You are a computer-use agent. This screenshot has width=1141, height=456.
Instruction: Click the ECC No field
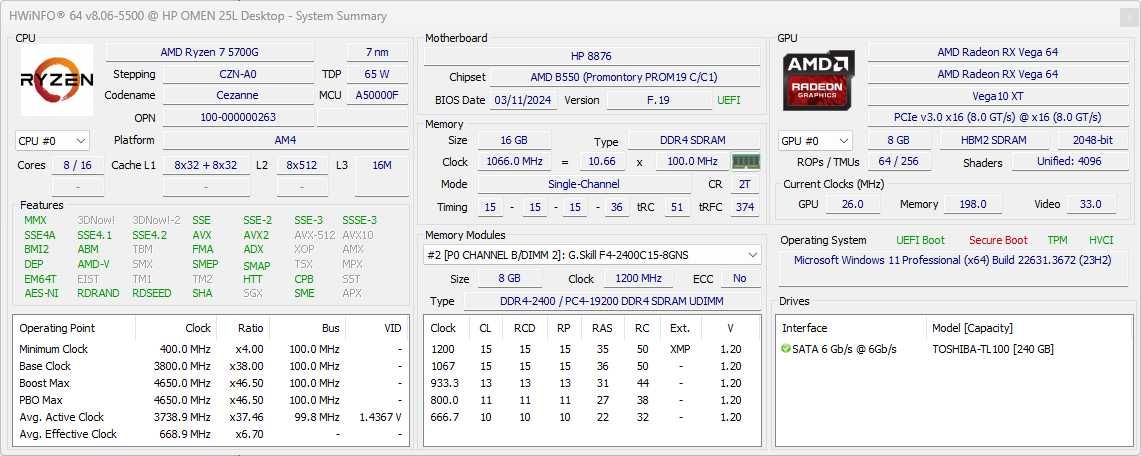(740, 278)
